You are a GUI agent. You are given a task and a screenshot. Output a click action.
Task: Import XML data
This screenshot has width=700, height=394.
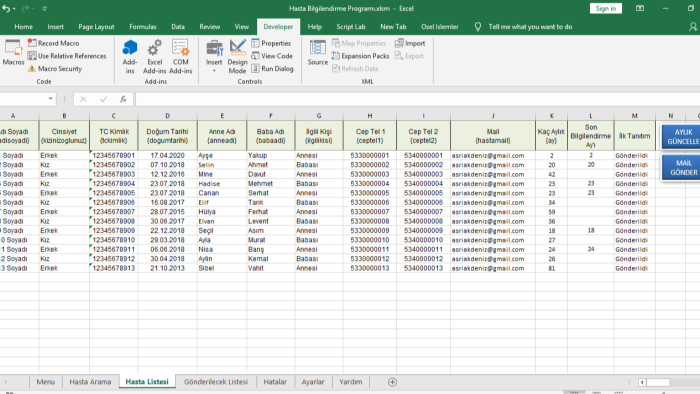[x=410, y=43]
